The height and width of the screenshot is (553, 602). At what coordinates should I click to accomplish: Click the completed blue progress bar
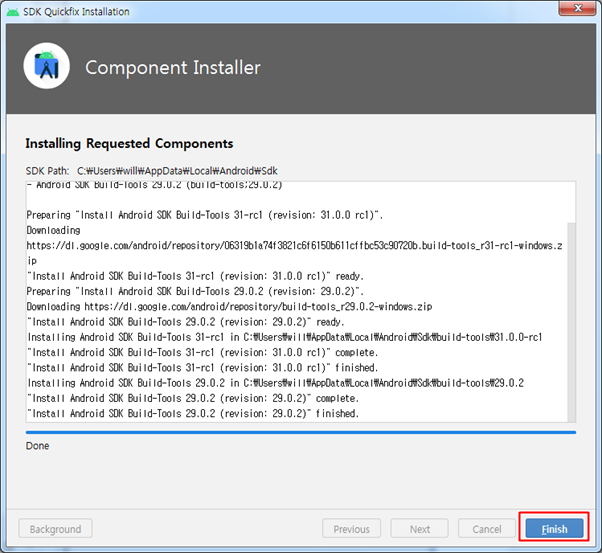301,432
